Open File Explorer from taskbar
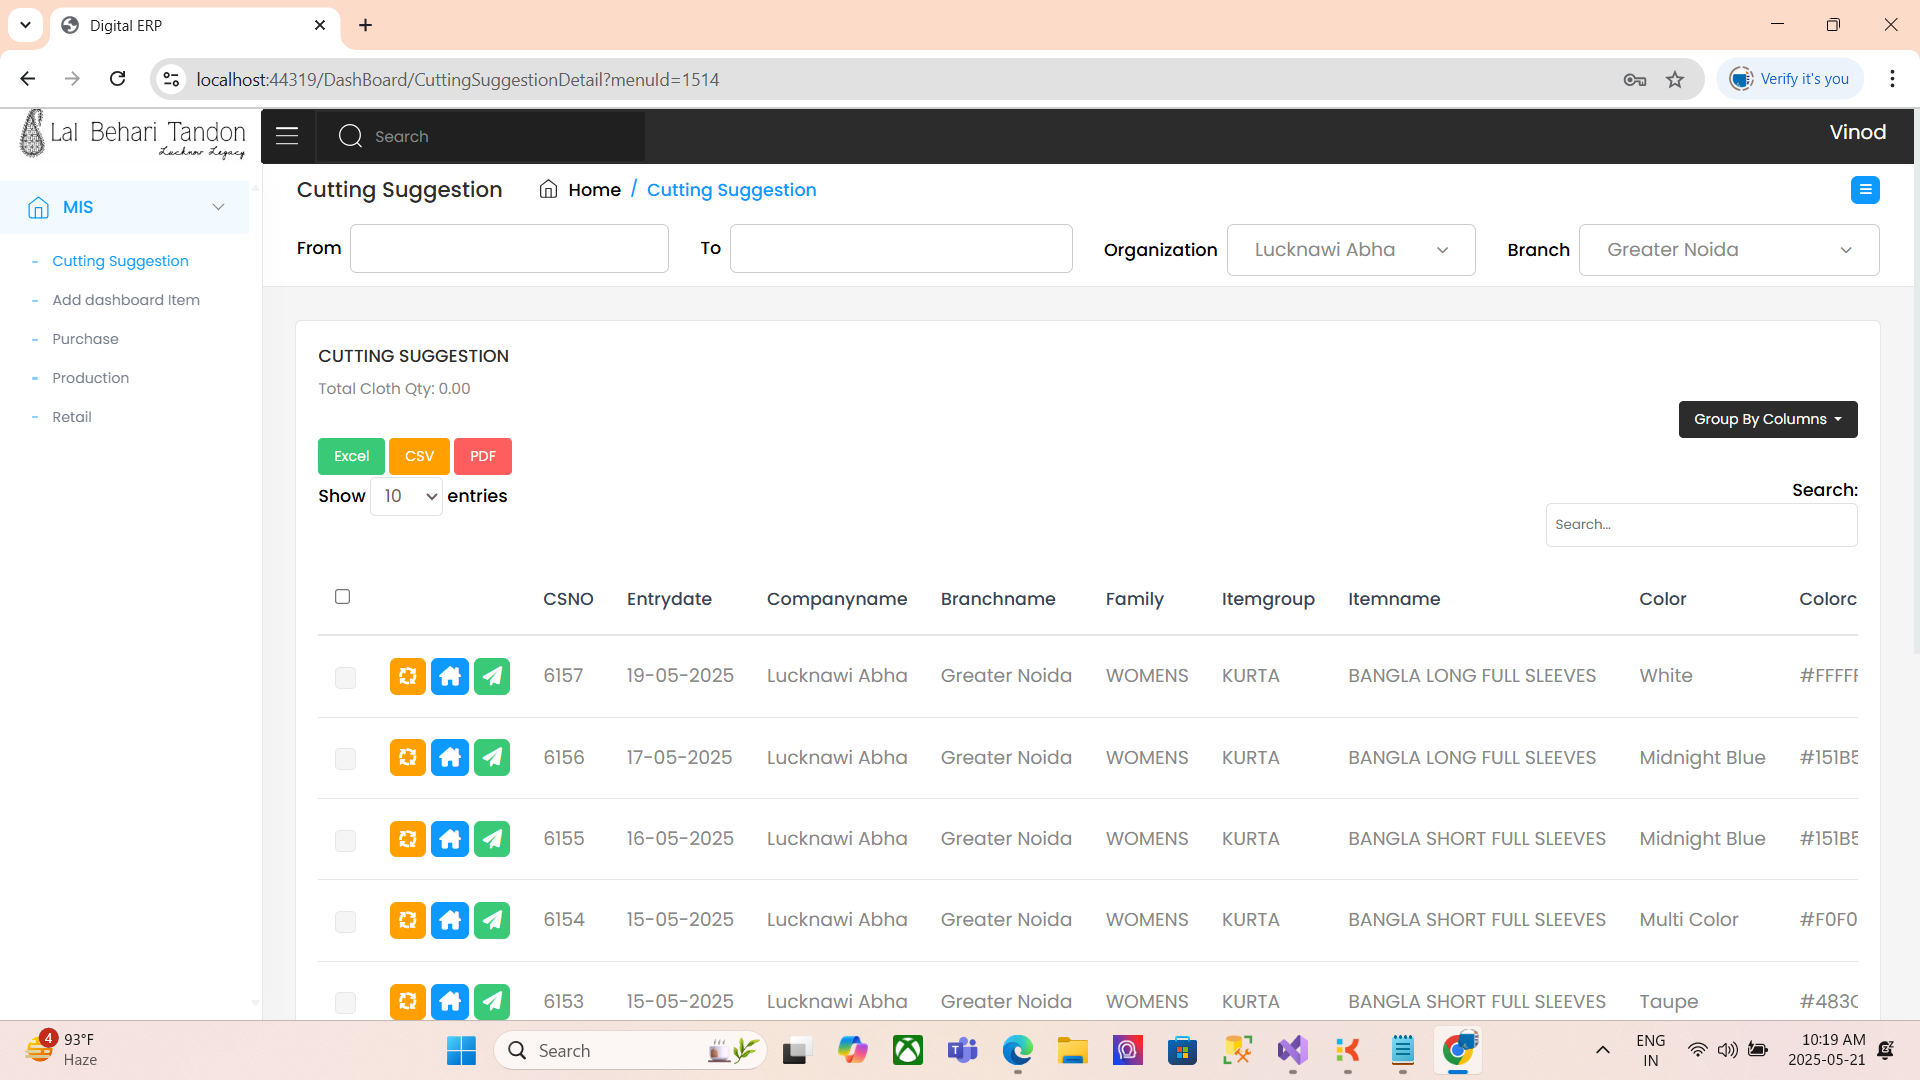Screen dimensions: 1920x1080 1072,1050
